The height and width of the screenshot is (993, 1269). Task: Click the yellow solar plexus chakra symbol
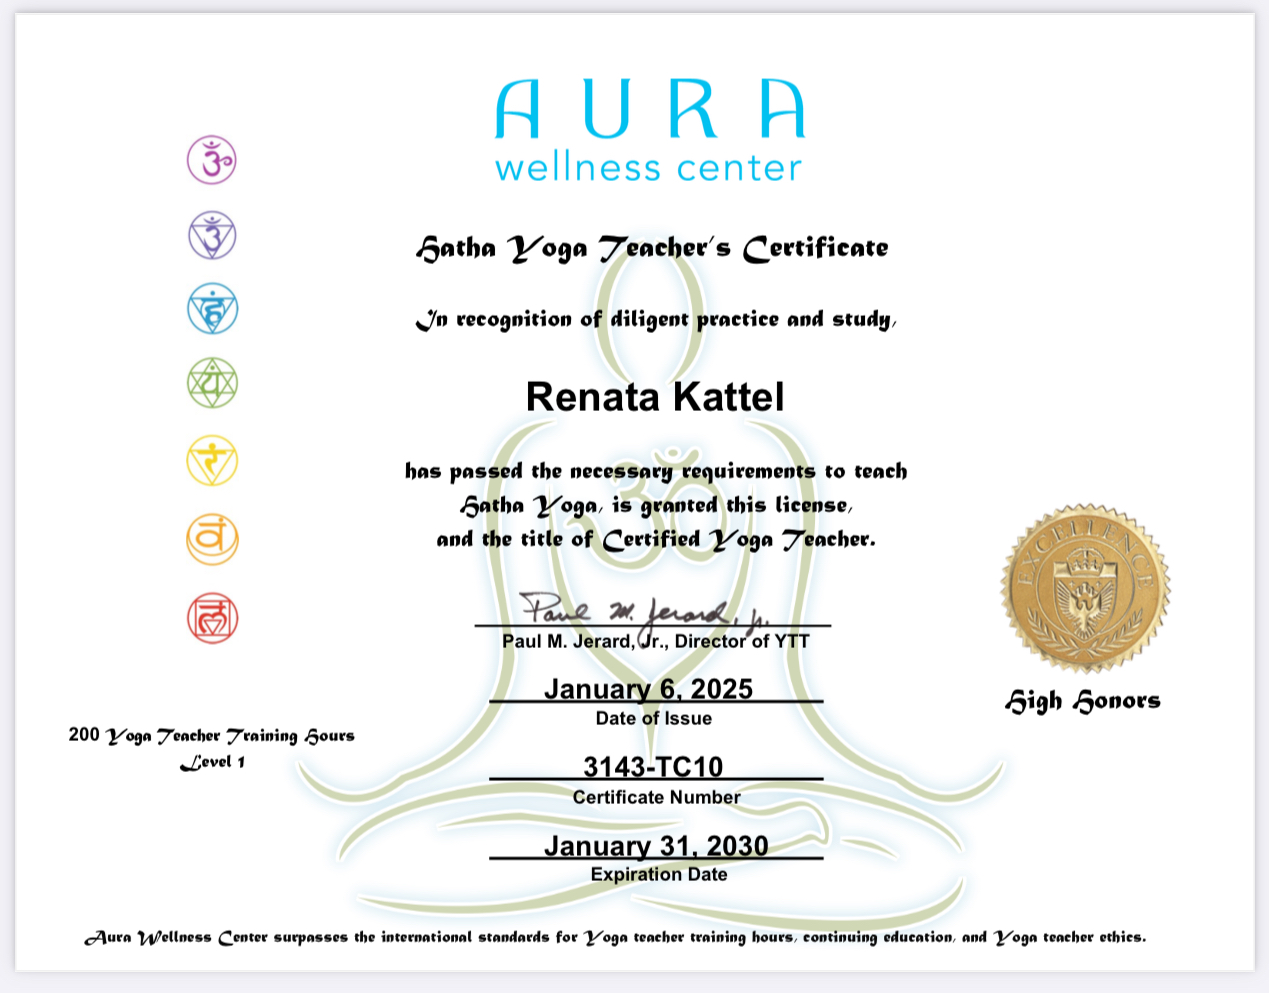(212, 461)
